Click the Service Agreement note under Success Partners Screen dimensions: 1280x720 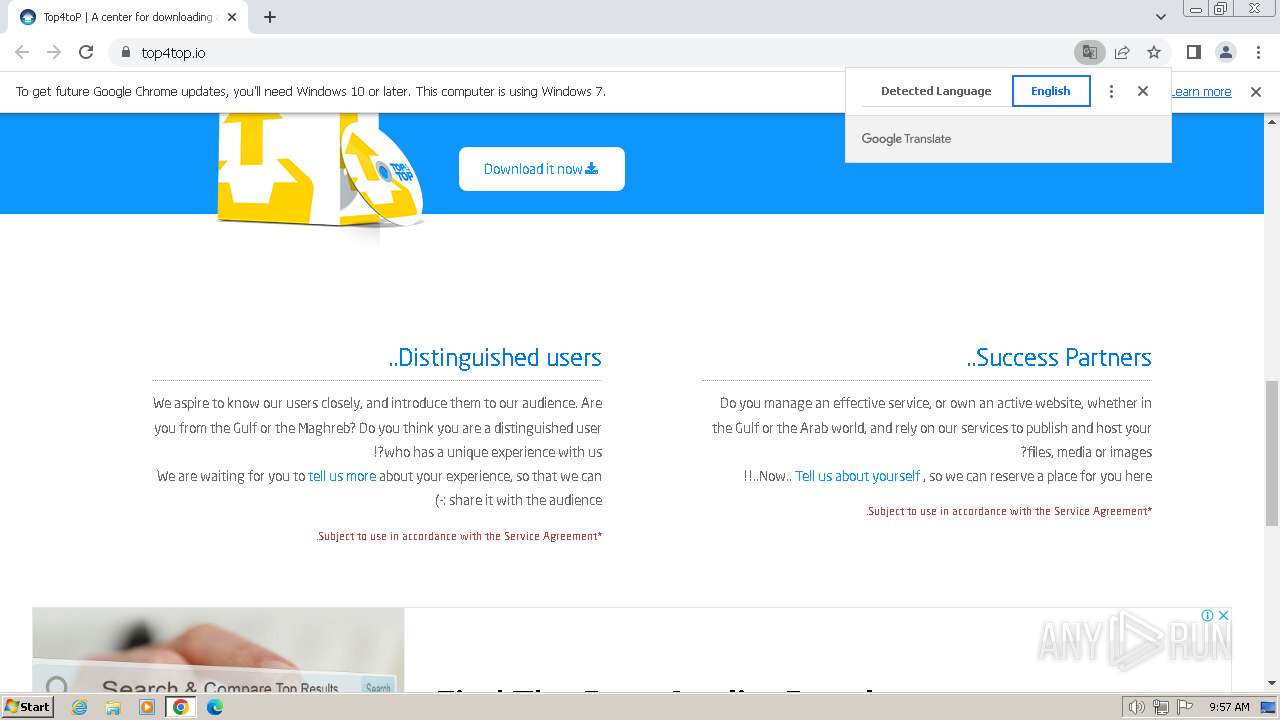[1009, 511]
